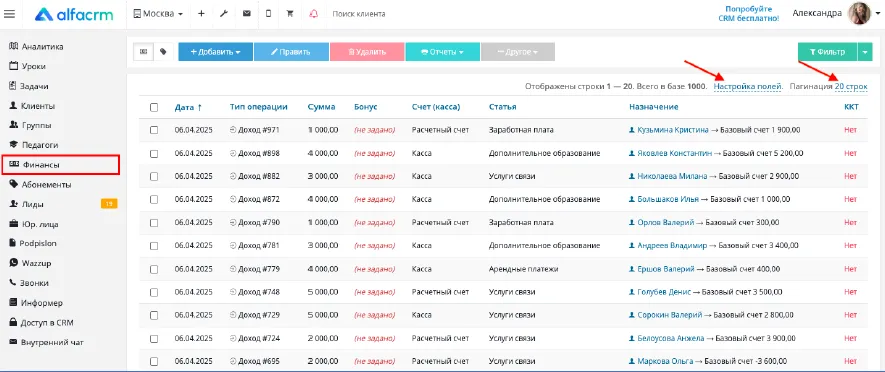Select the Доход #781 row checkbox

tap(154, 246)
